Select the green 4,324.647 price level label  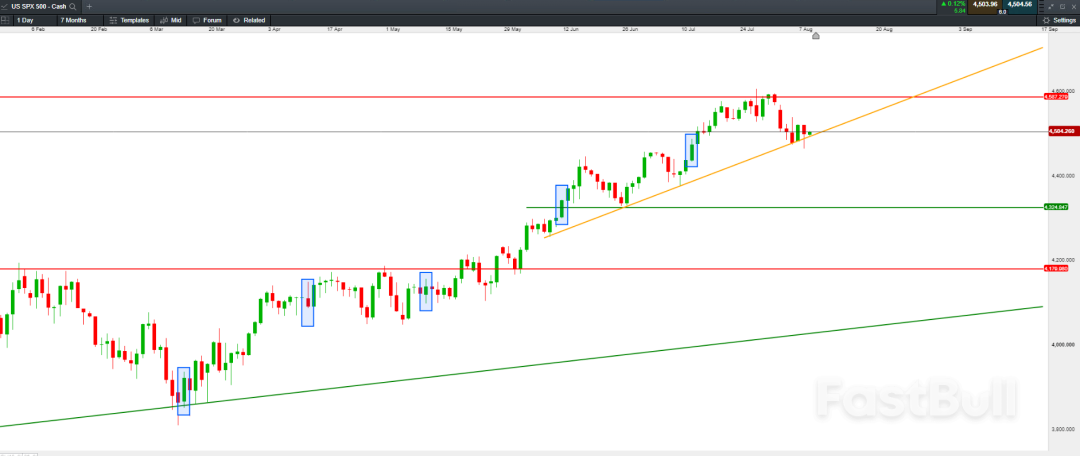pyautogui.click(x=1055, y=207)
